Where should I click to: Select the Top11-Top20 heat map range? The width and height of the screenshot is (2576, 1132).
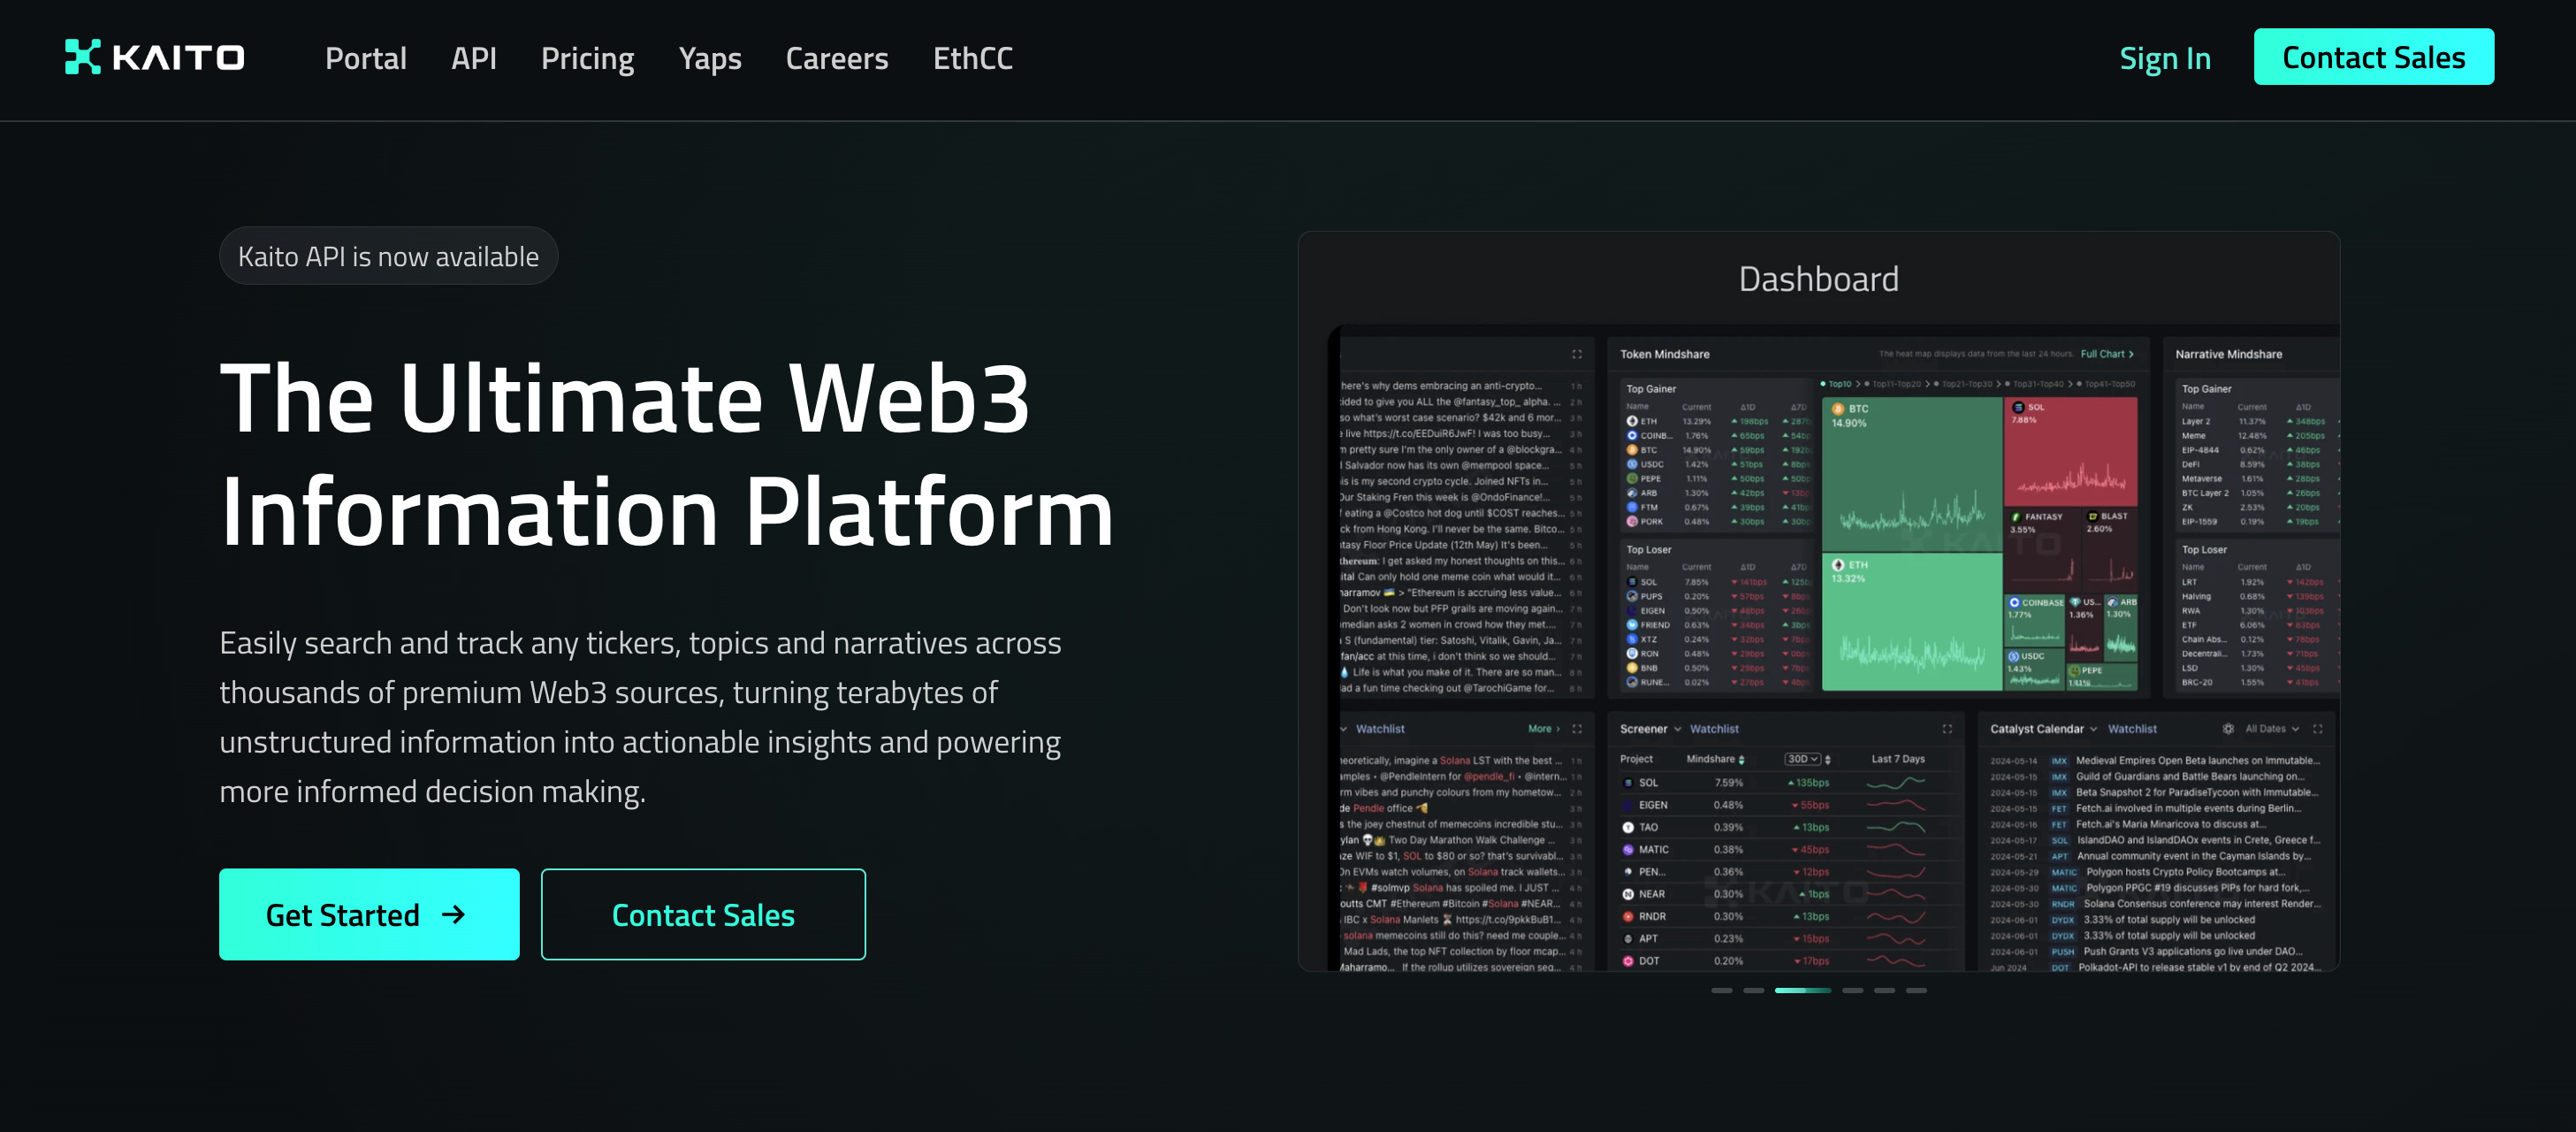[x=1893, y=384]
